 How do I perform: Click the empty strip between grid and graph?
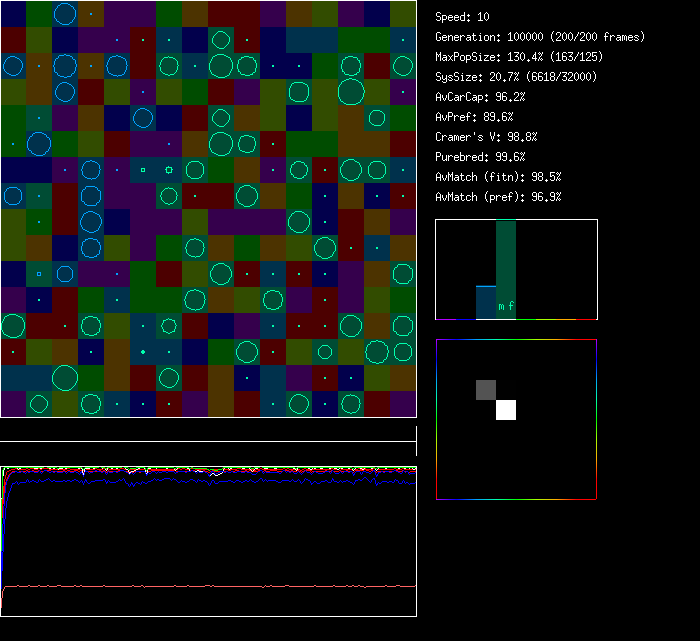[208, 431]
